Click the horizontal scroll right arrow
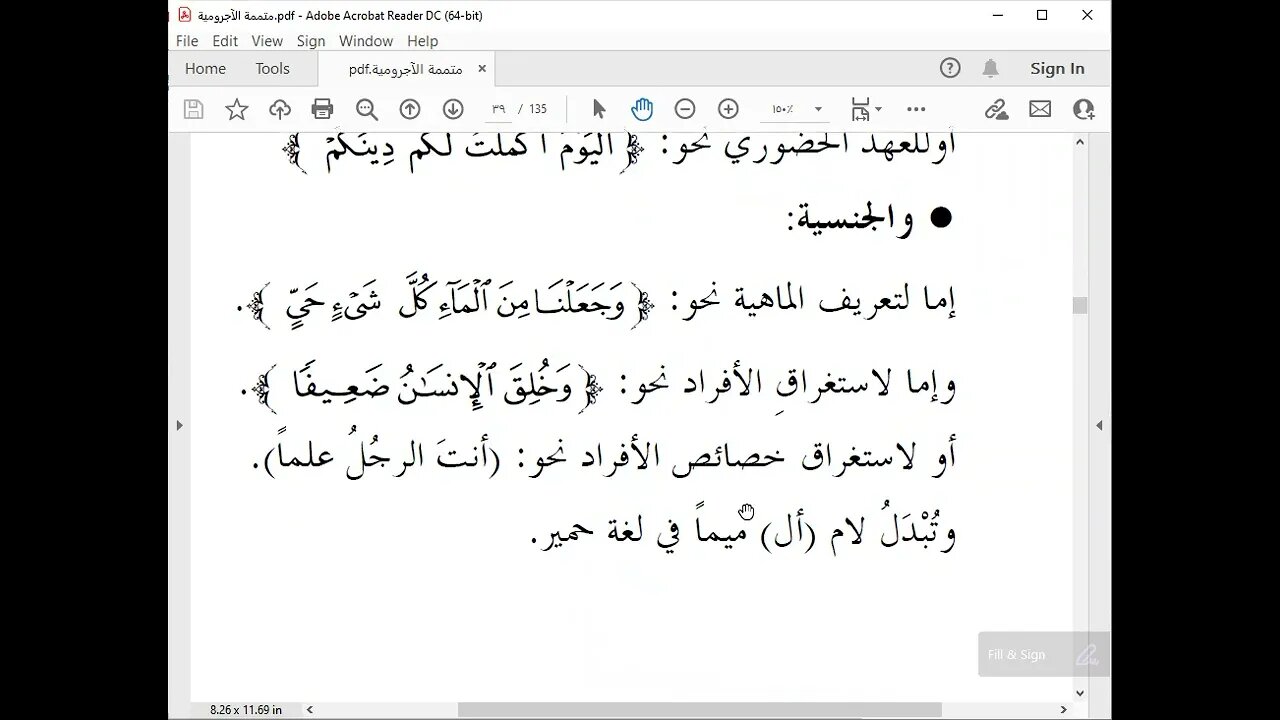The image size is (1280, 720). point(1065,710)
